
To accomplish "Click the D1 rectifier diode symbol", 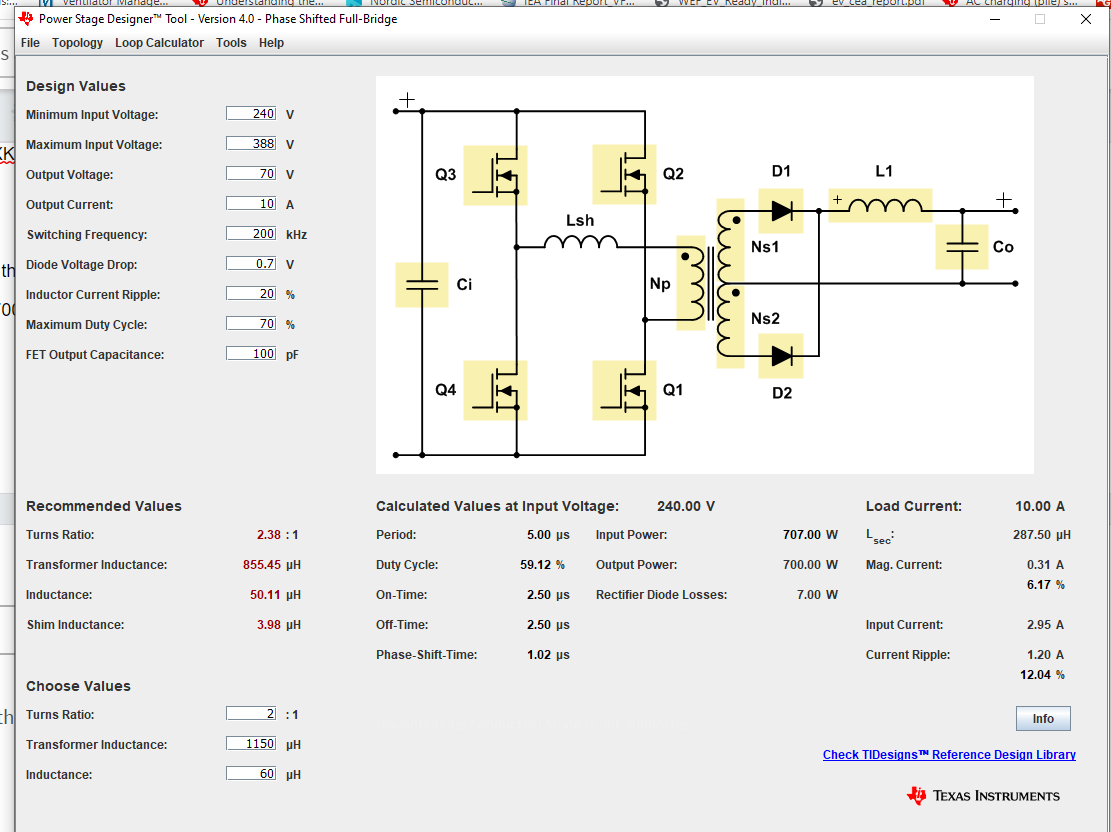I will (781, 210).
